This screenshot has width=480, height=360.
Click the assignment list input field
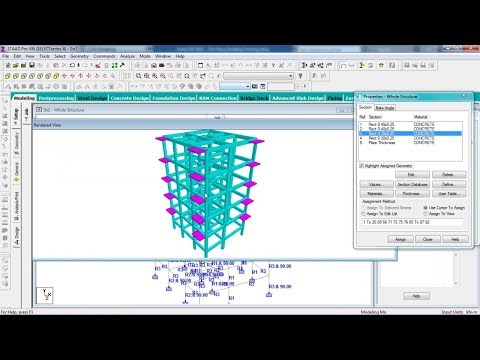click(412, 222)
